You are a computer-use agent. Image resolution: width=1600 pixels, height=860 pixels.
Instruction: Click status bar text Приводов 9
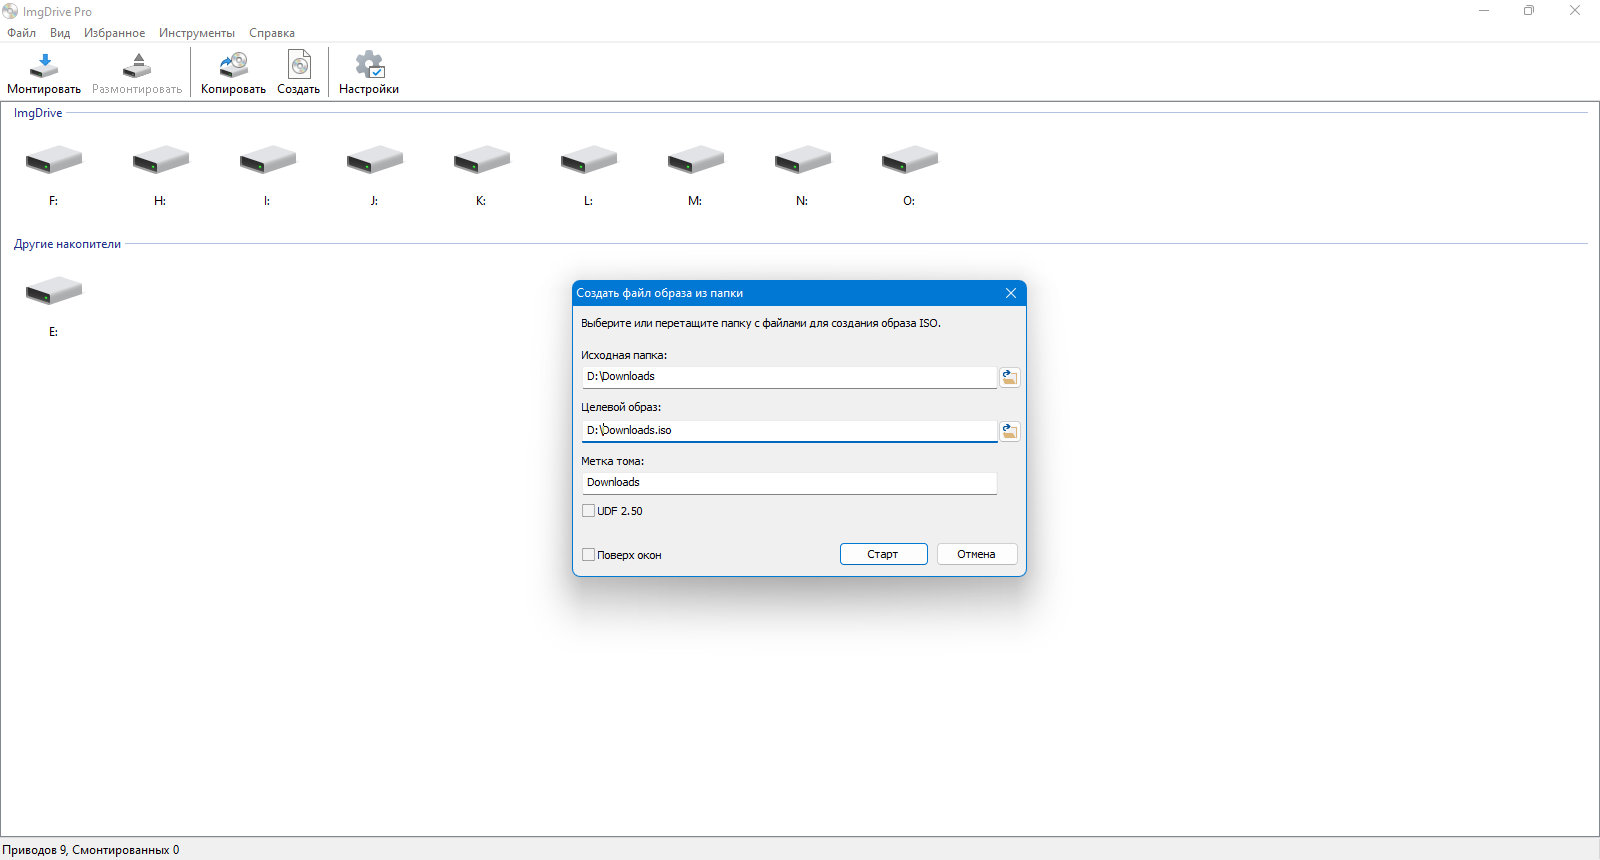pos(34,850)
